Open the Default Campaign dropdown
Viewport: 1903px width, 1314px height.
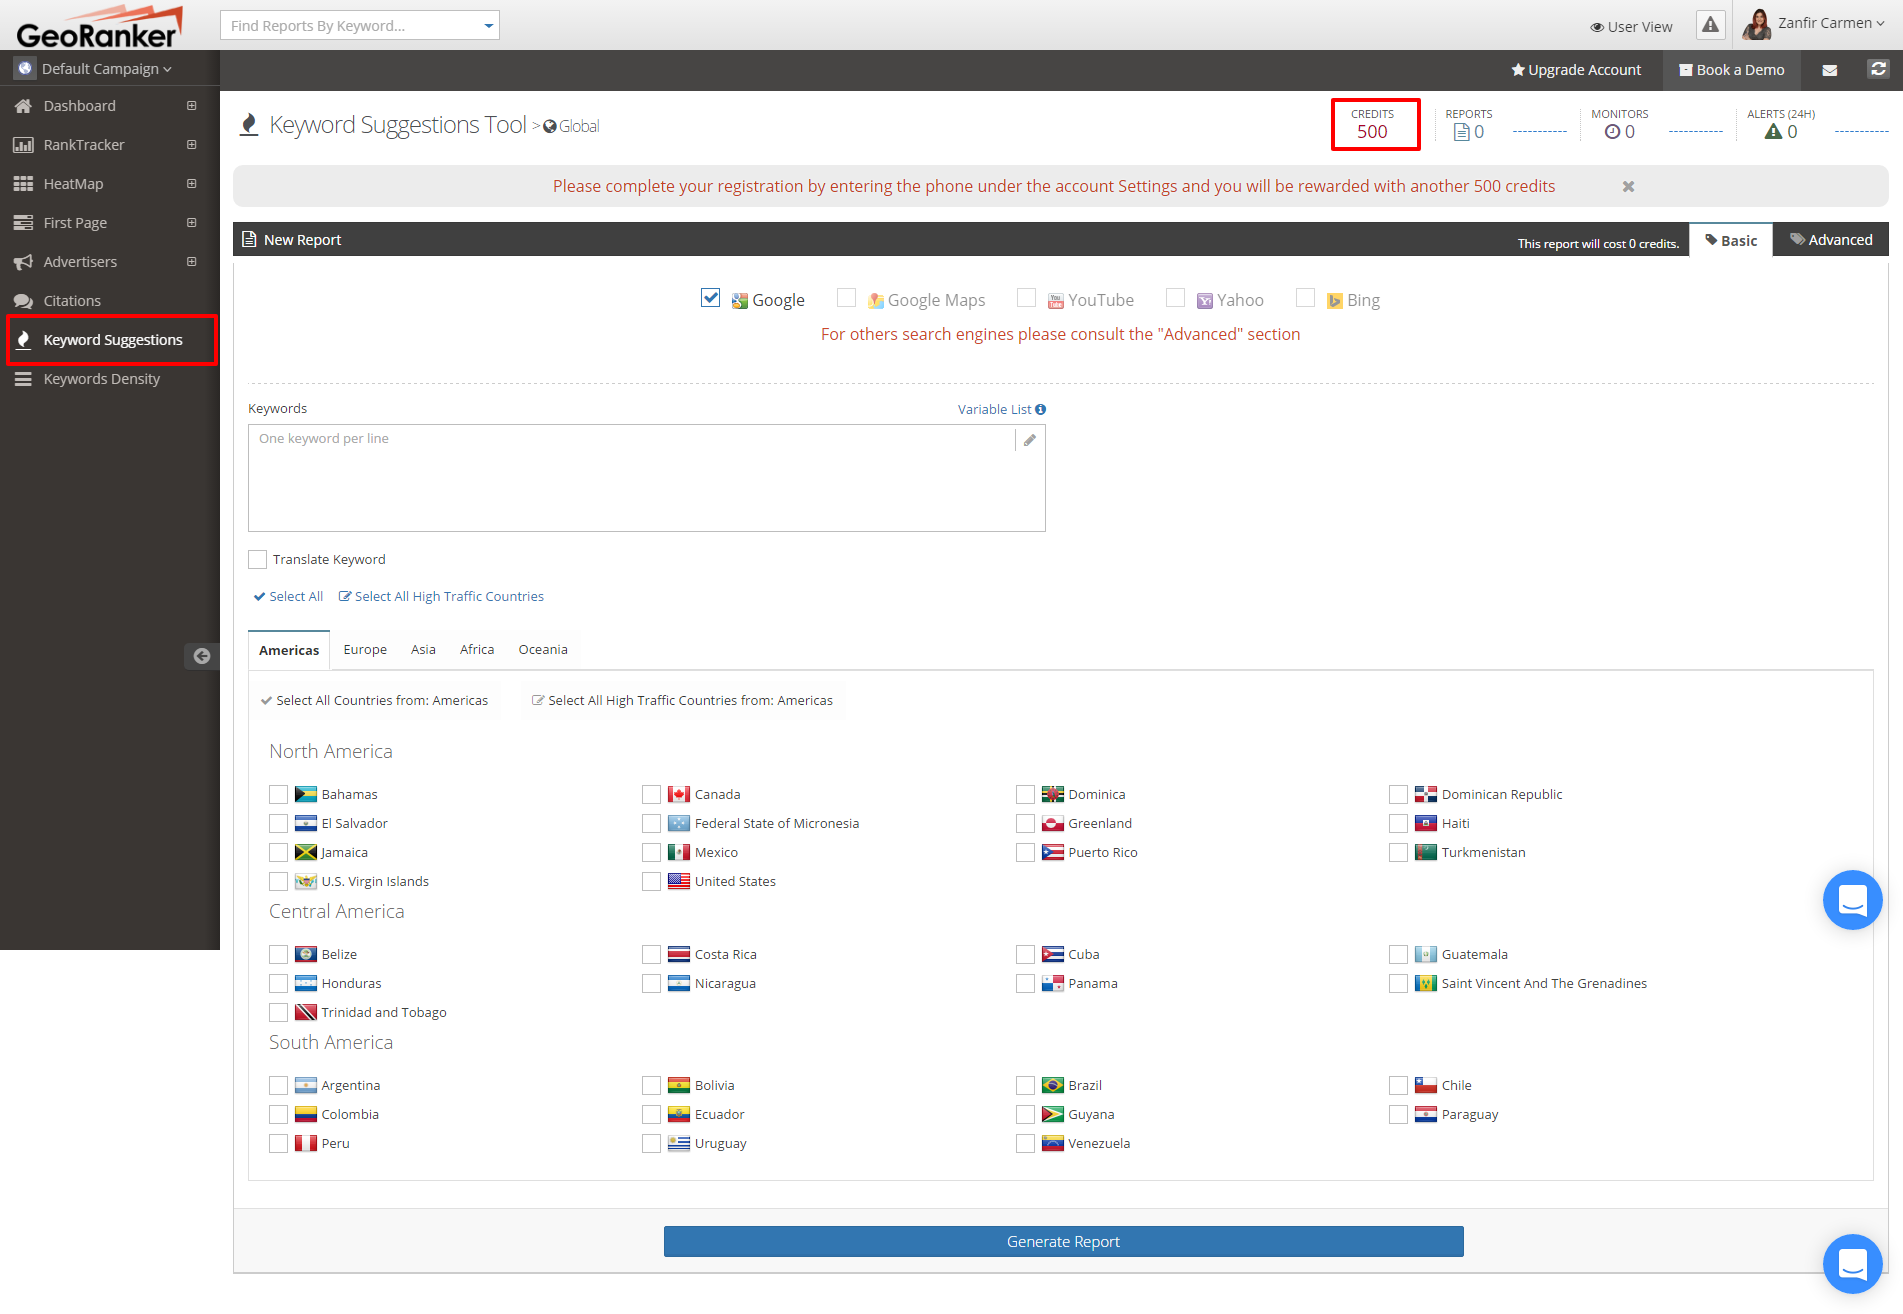pos(107,69)
